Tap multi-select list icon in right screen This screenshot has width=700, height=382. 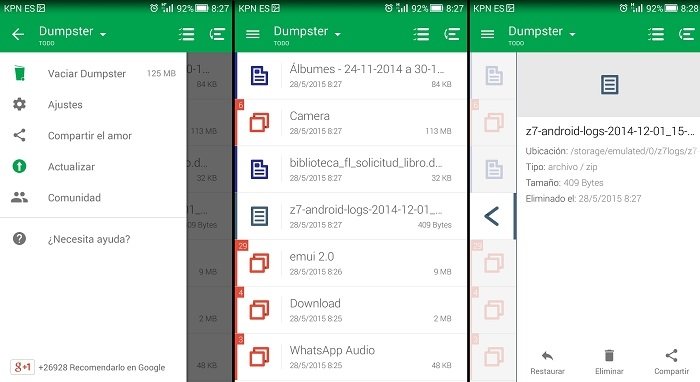(x=656, y=34)
